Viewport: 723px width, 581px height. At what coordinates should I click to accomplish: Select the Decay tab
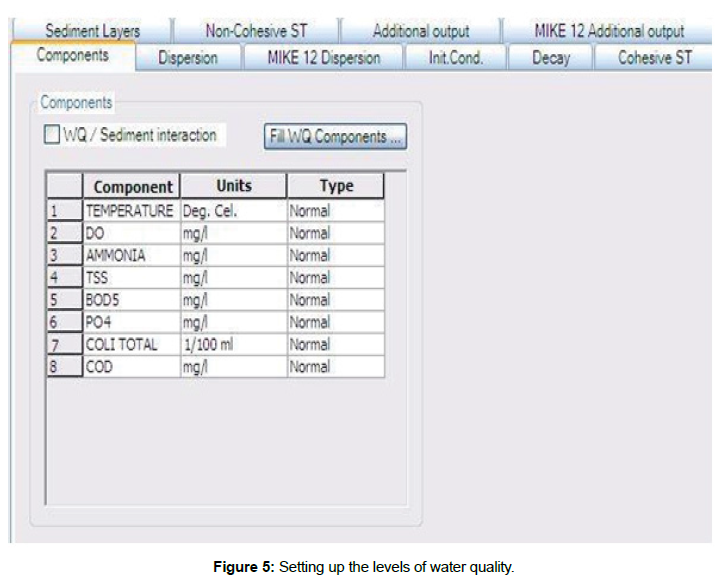(550, 58)
